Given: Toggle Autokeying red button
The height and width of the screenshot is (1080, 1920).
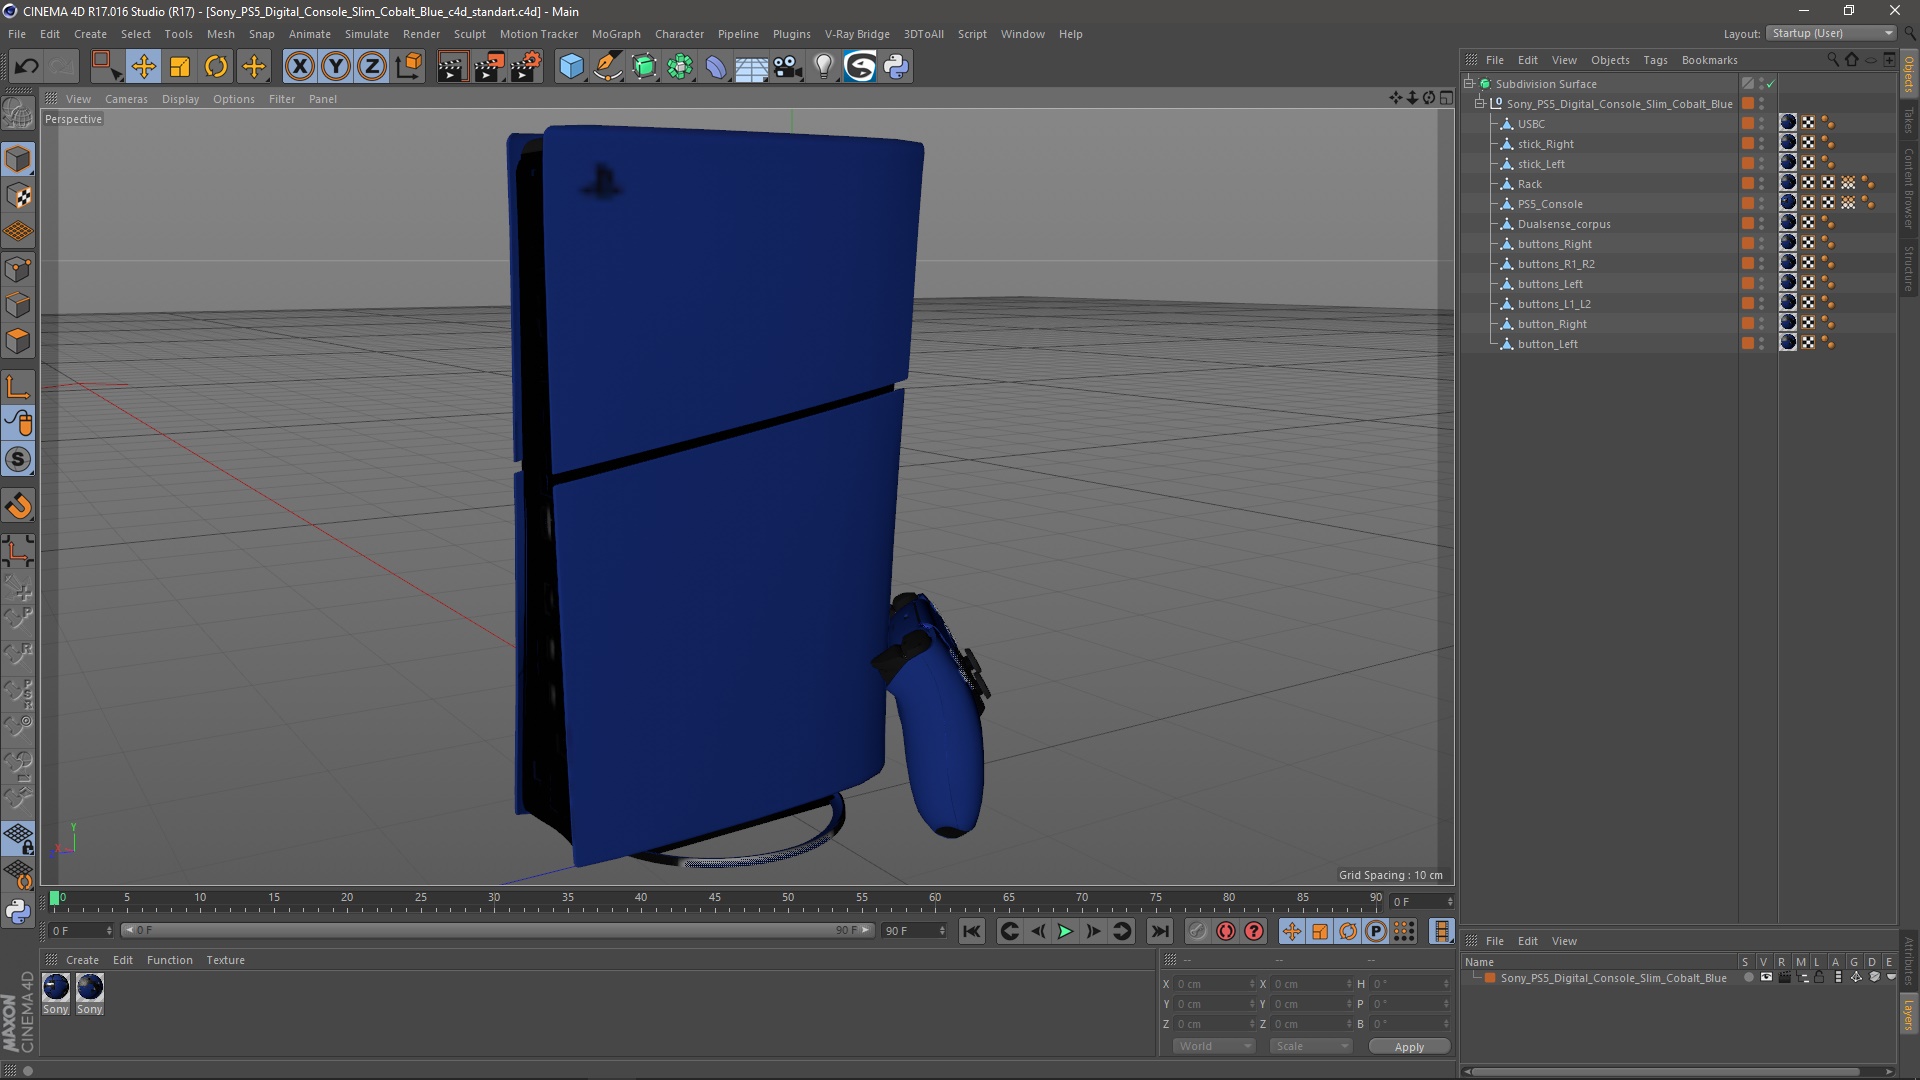Looking at the screenshot, I should [1226, 931].
